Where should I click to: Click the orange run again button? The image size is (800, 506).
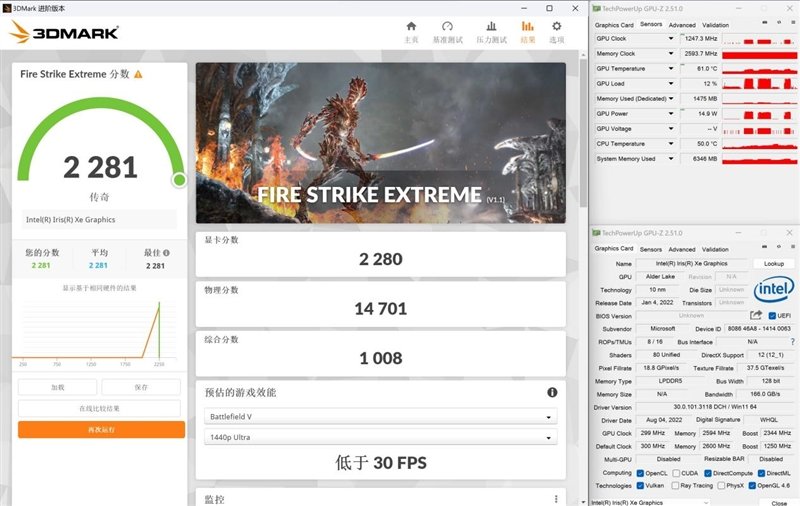[x=101, y=429]
